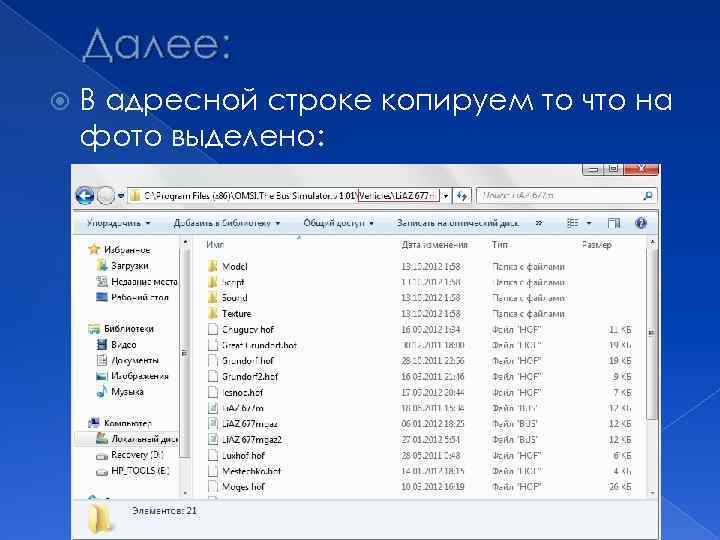The image size is (720, 540).
Task: Open view options dropdown arrow
Action: pos(589,224)
